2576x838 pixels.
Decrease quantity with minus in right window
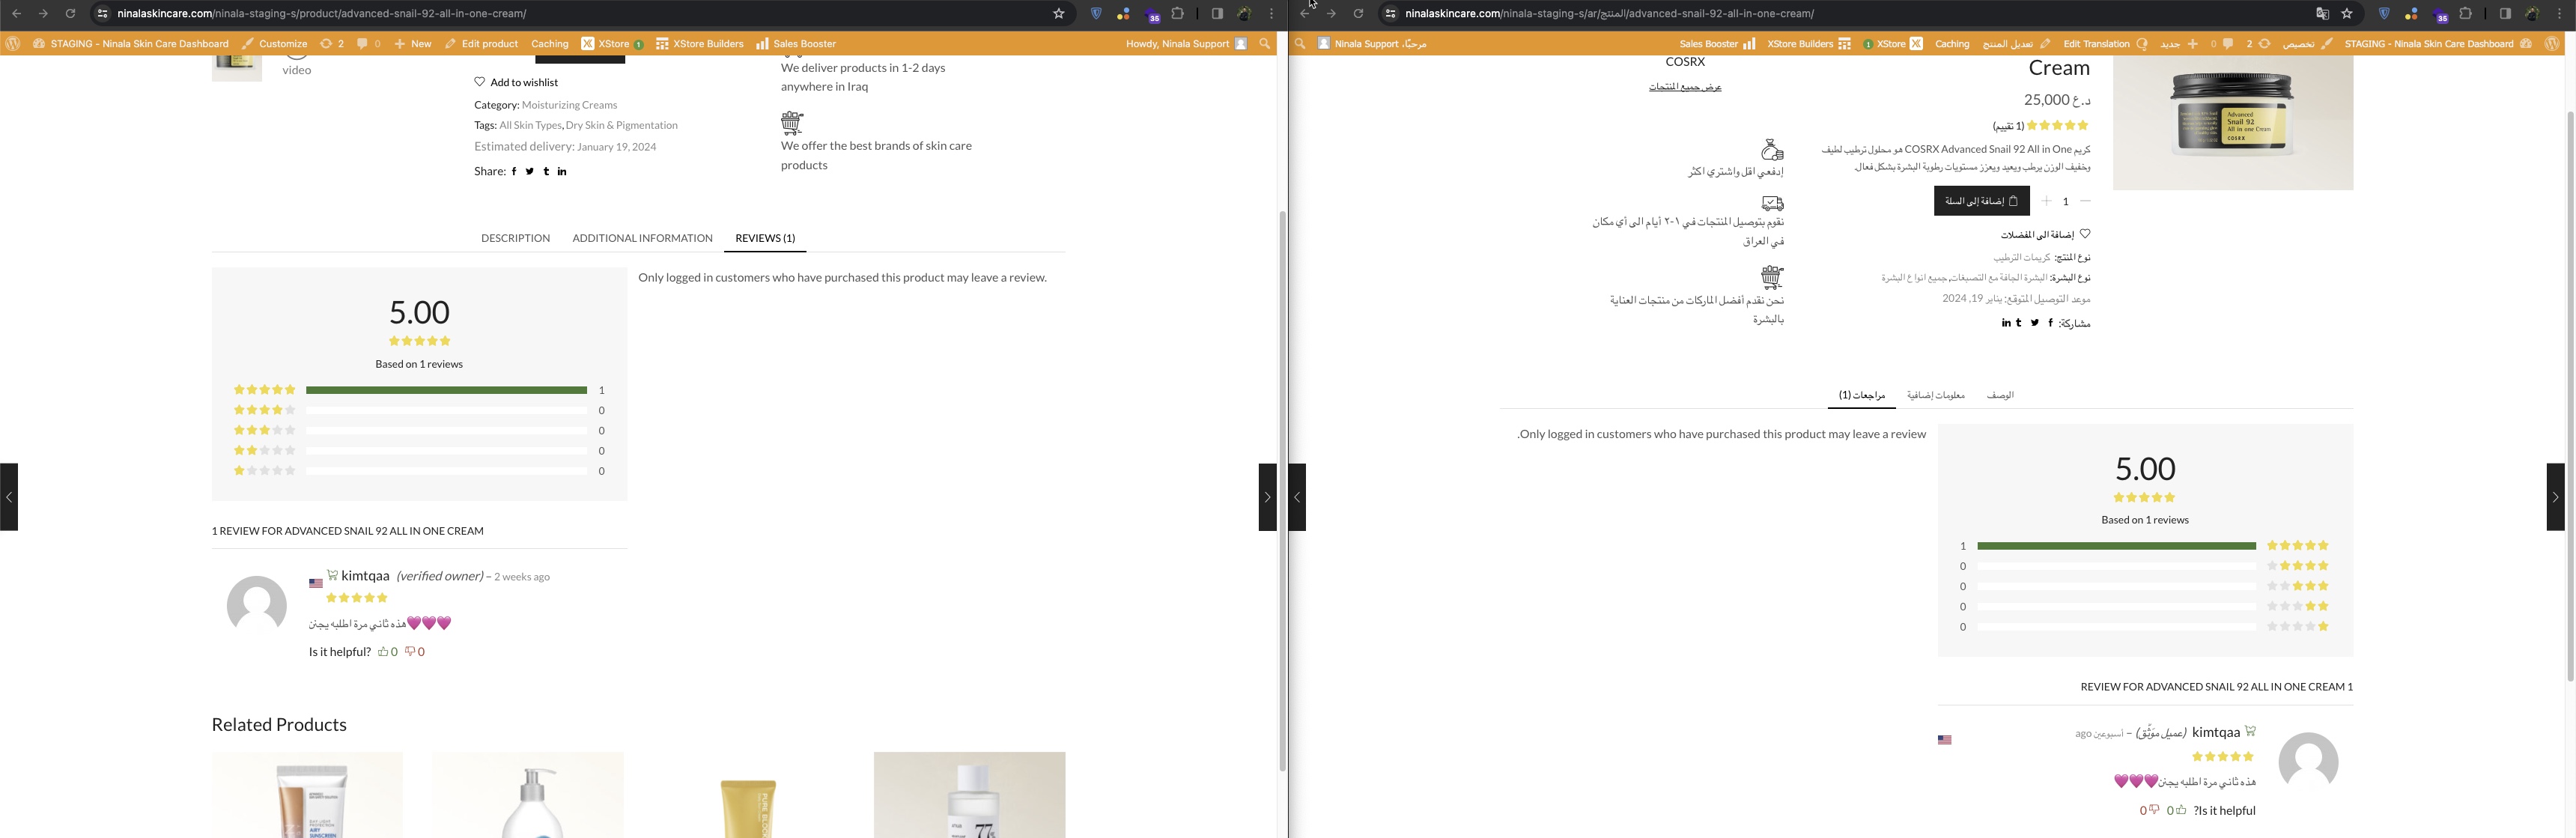2085,201
